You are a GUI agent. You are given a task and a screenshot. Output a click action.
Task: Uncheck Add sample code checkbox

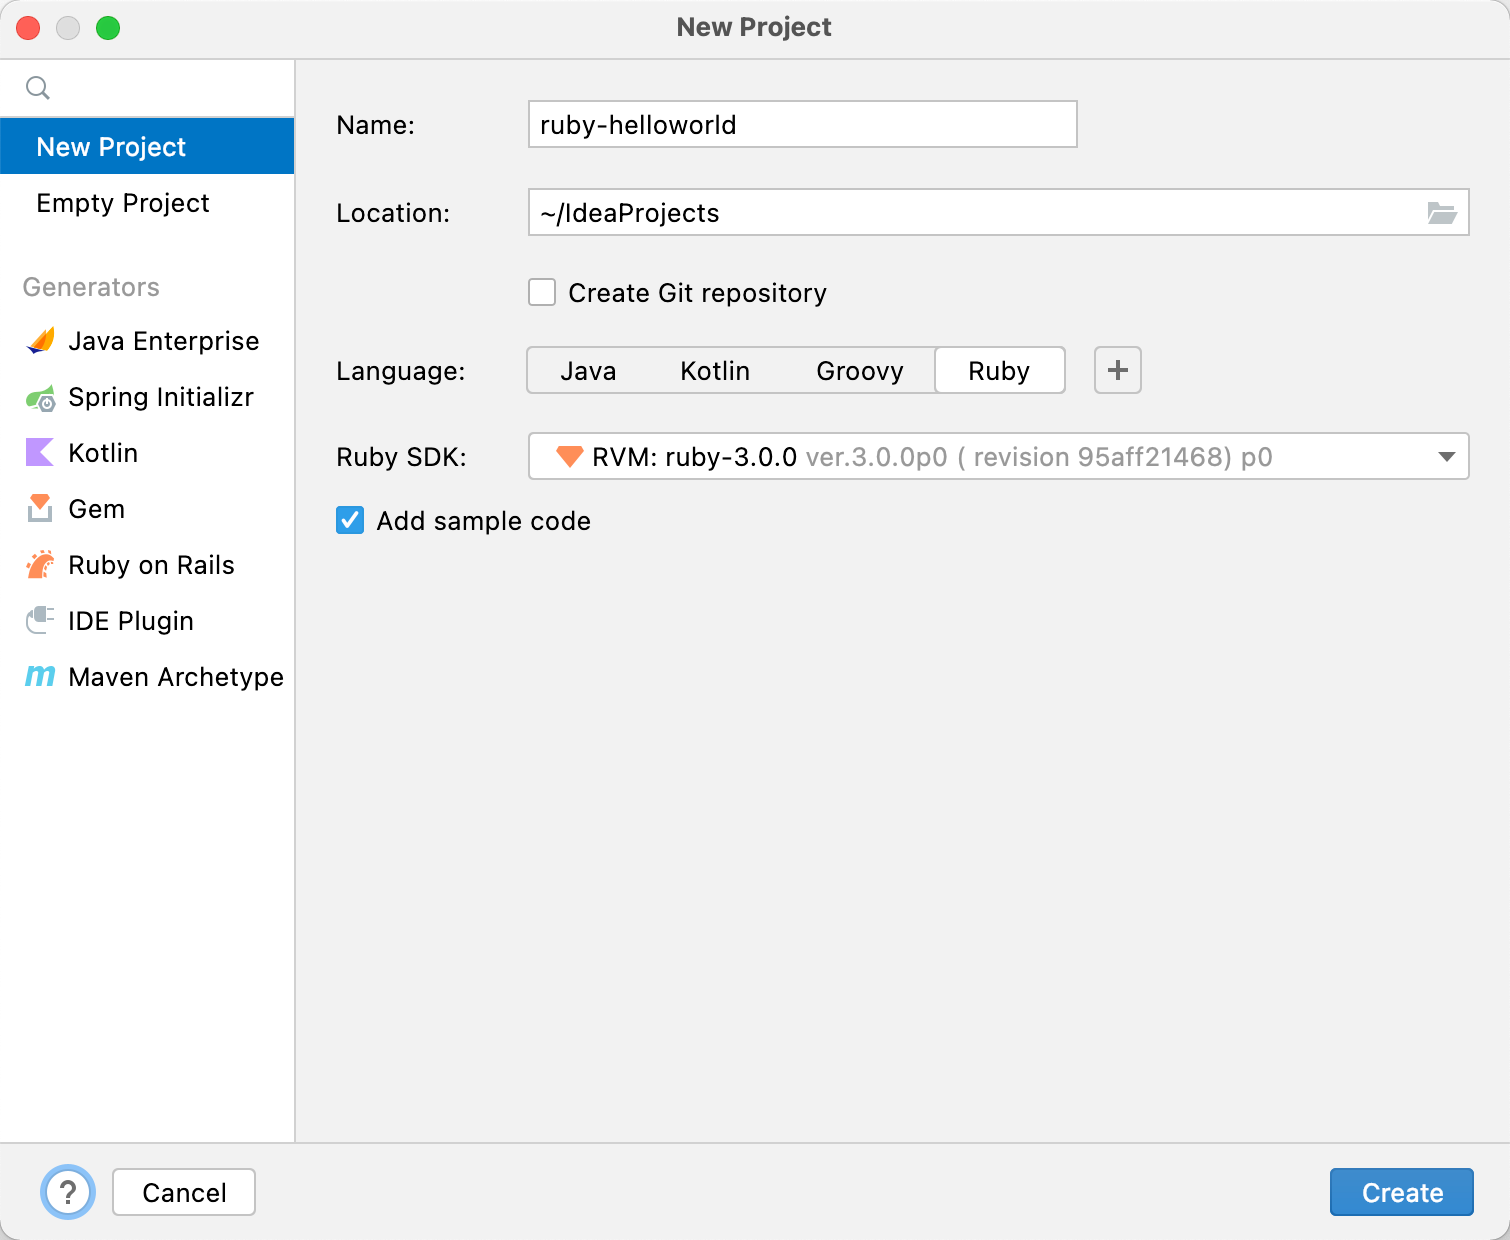point(350,520)
